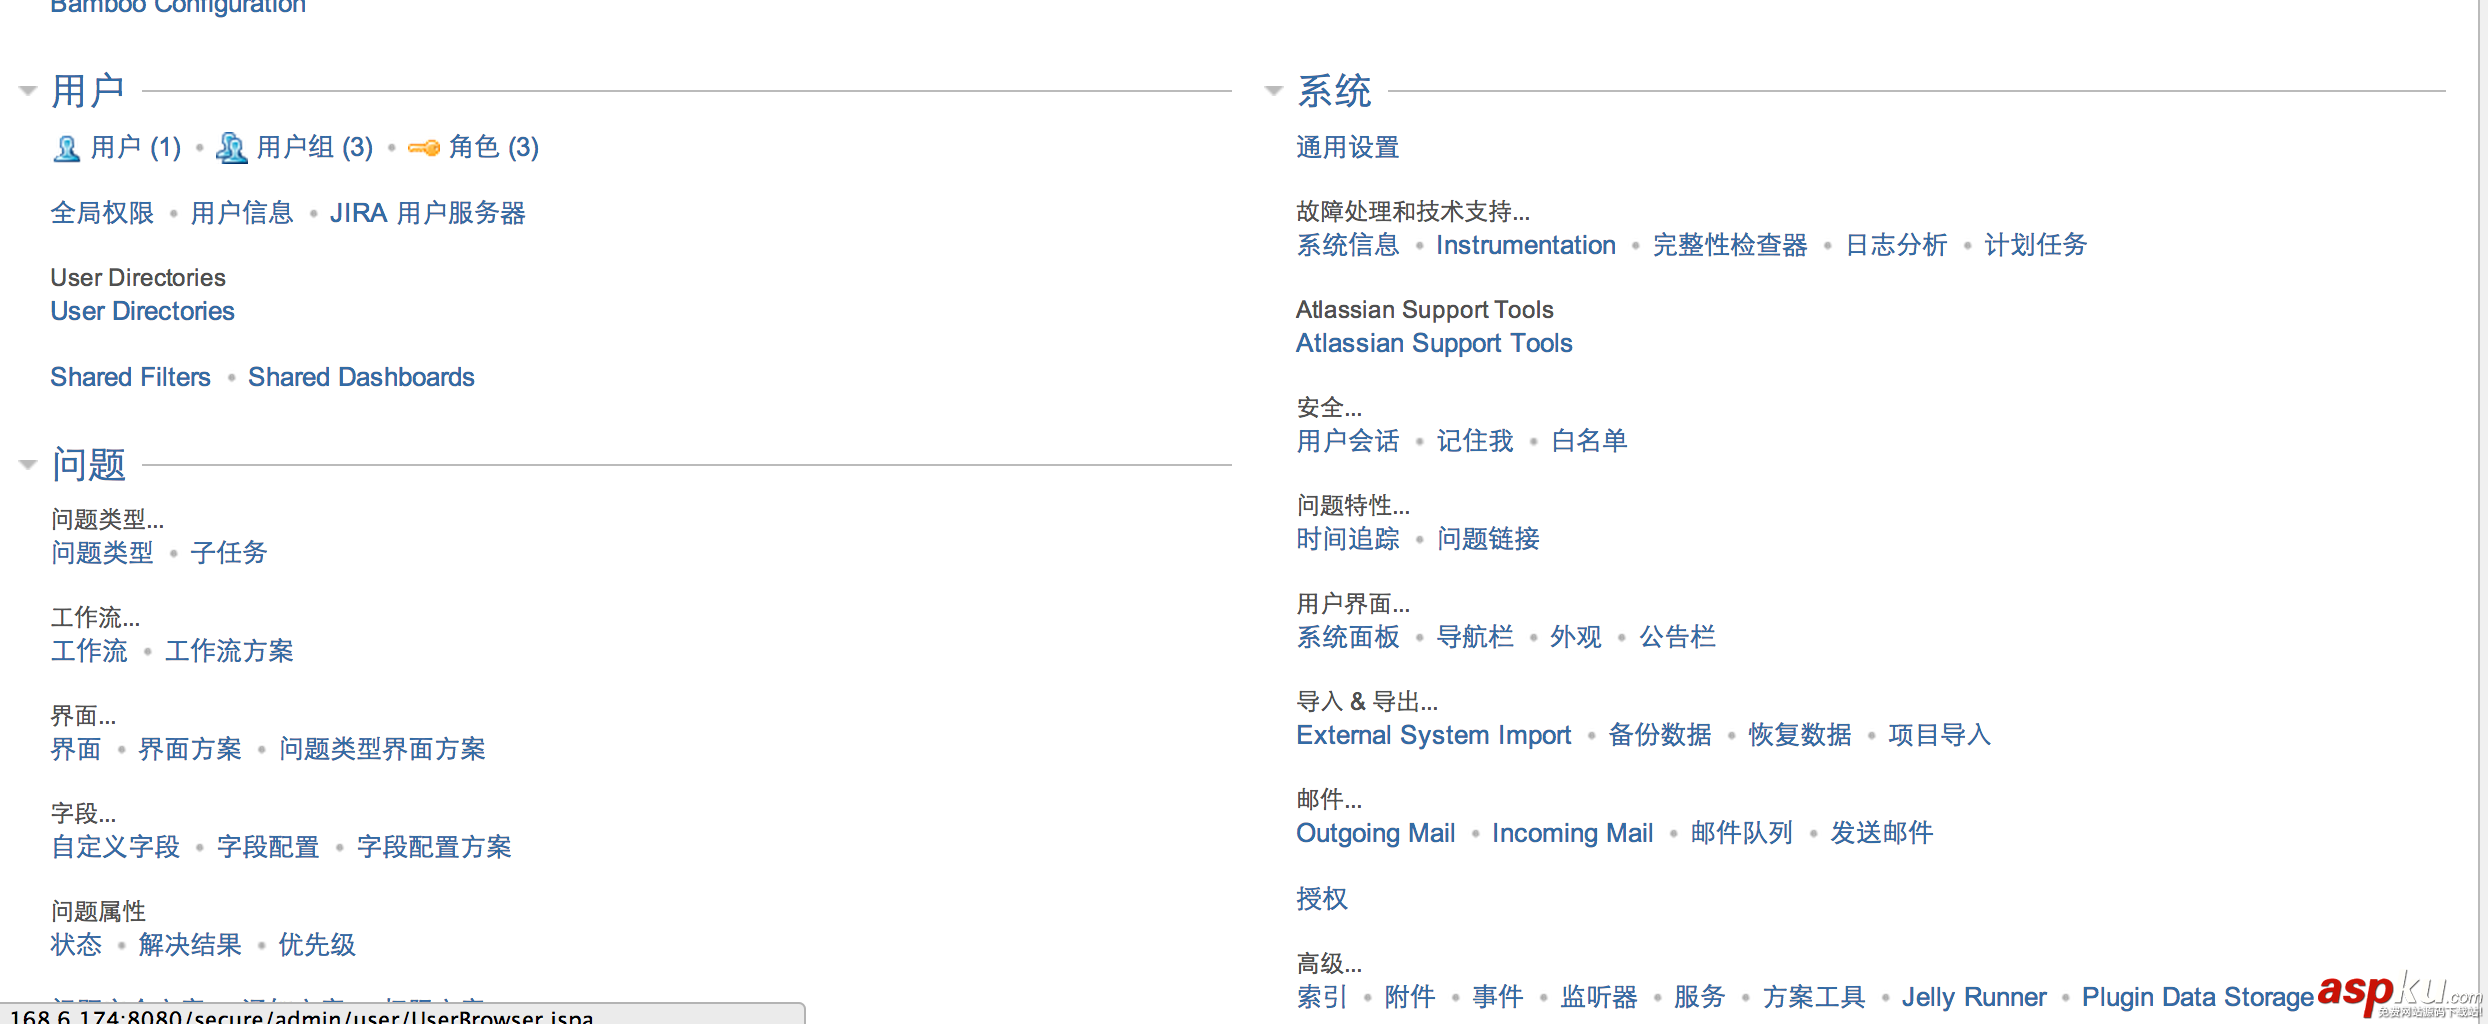Screen dimensions: 2488x1024
Task: Open Incoming Mail settings
Action: click(x=1572, y=833)
